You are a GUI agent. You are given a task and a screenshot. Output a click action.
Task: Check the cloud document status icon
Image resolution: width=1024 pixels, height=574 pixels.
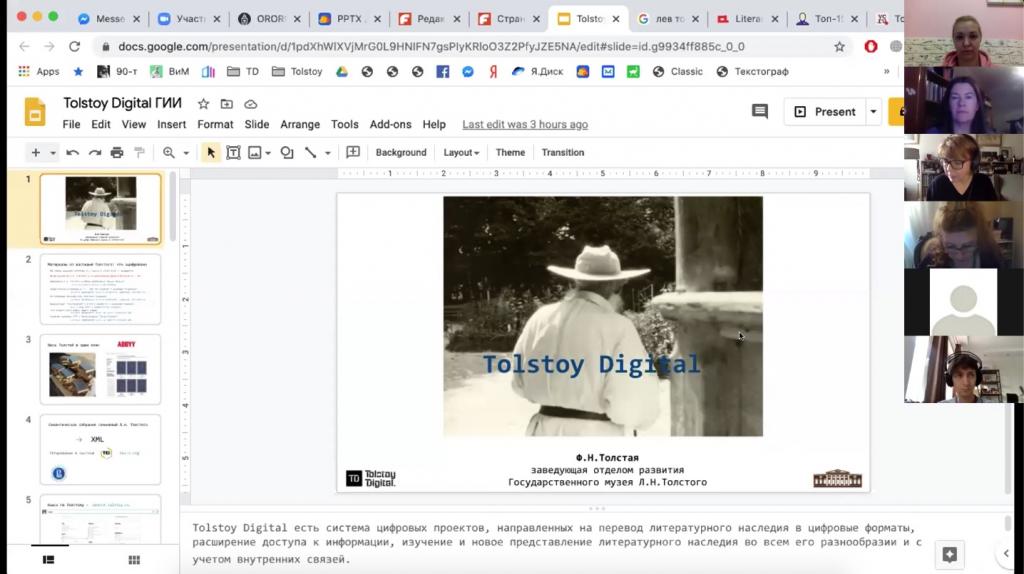(x=250, y=104)
